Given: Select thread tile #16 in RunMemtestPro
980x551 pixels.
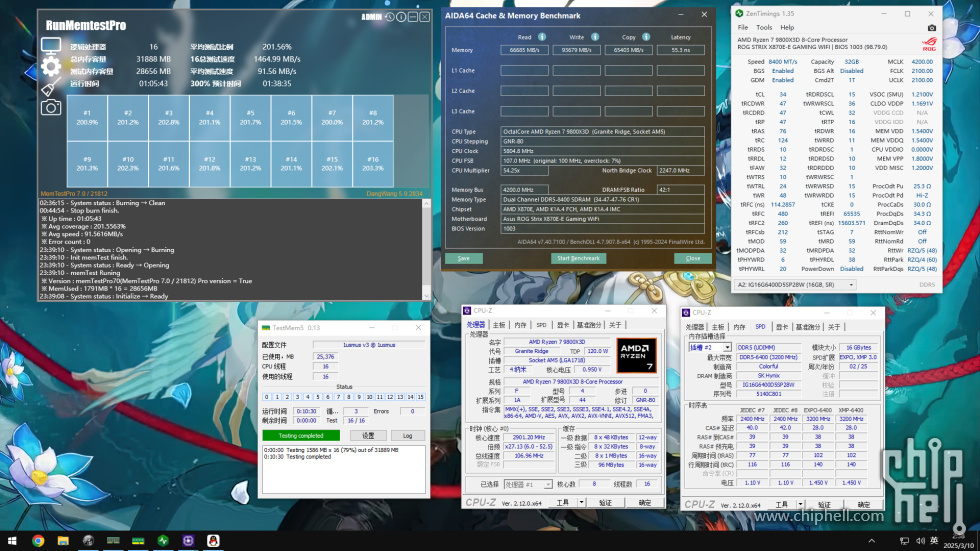Looking at the screenshot, I should point(373,164).
